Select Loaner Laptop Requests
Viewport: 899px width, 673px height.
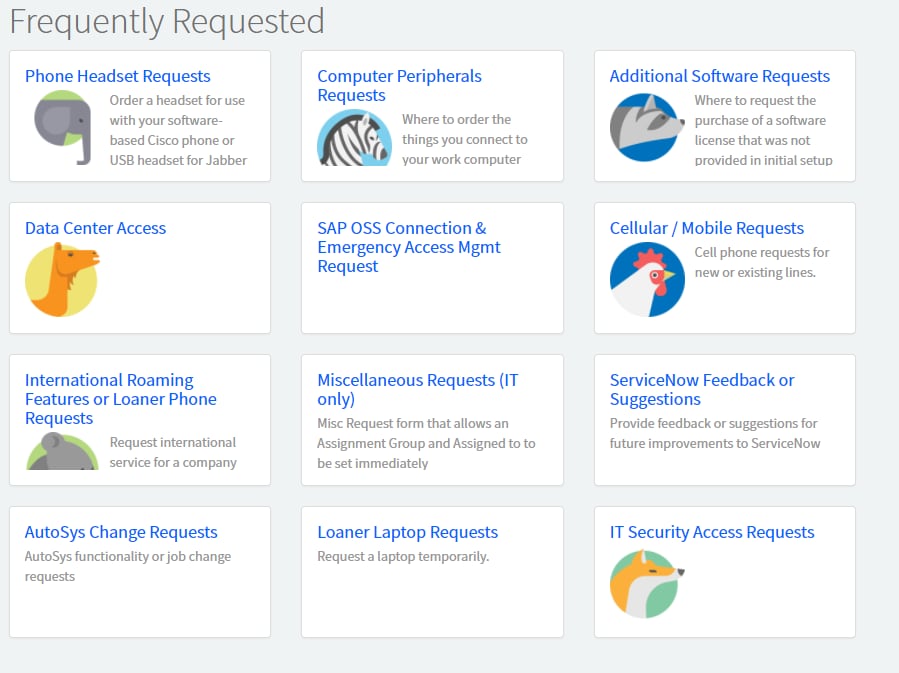[x=408, y=532]
